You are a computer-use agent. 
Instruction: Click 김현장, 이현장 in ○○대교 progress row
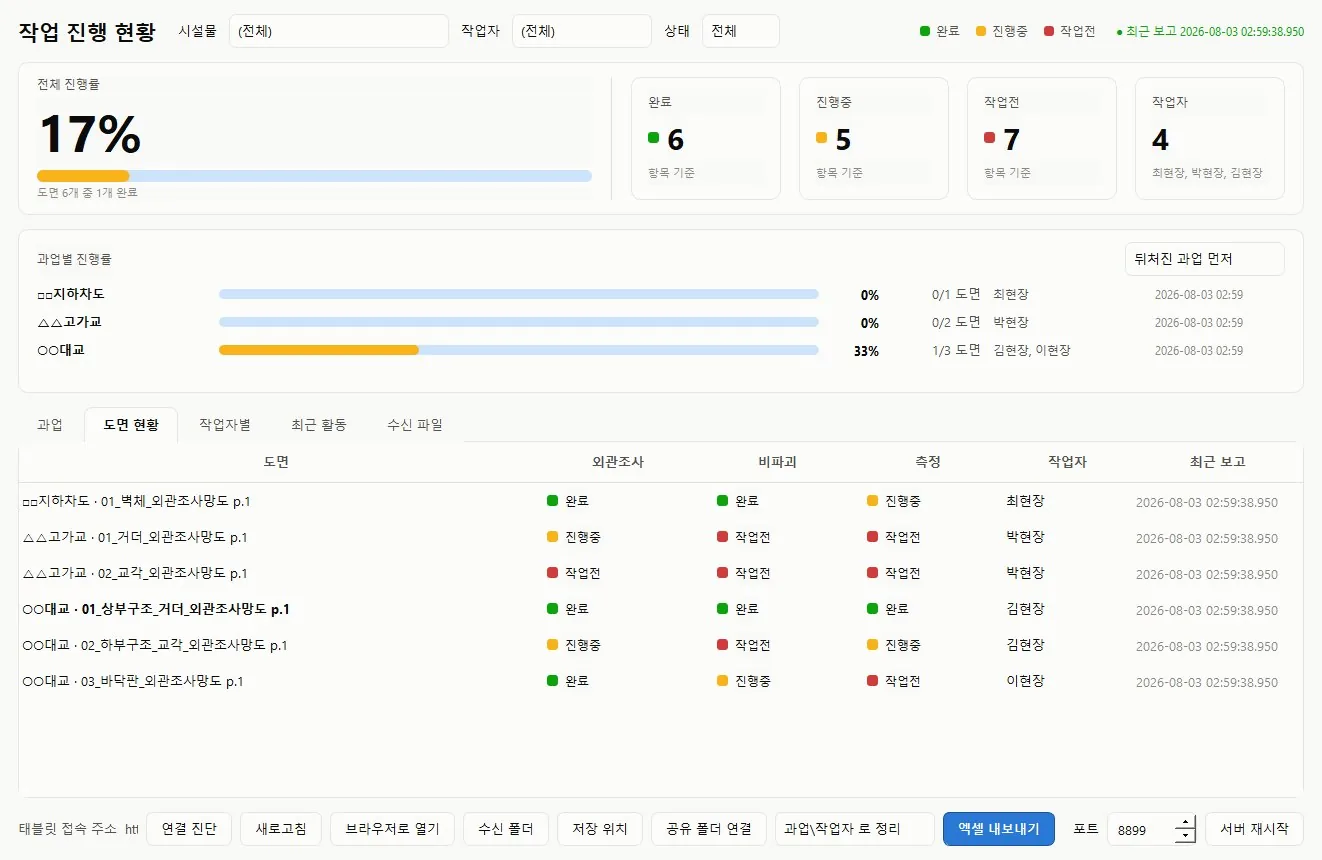1031,350
